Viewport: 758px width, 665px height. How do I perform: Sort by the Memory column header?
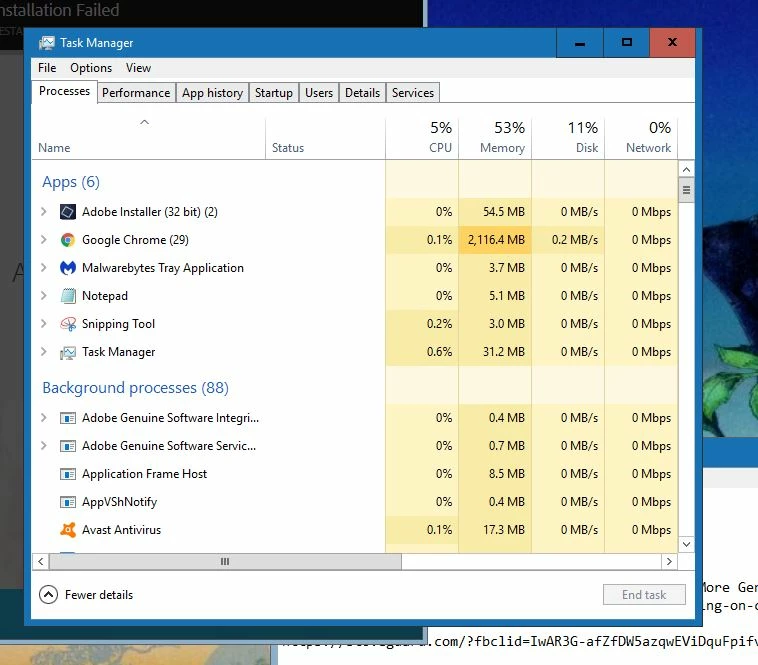tap(495, 139)
